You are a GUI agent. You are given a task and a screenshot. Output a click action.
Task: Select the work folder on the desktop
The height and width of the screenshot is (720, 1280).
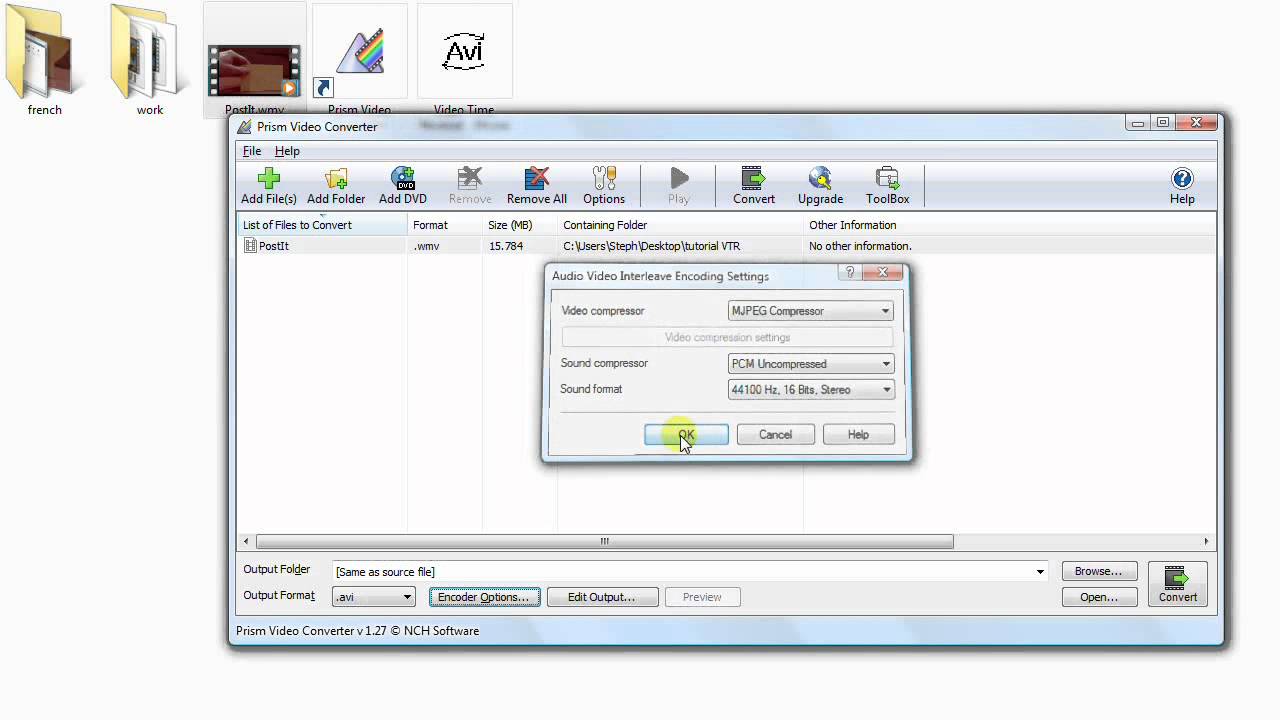[150, 60]
